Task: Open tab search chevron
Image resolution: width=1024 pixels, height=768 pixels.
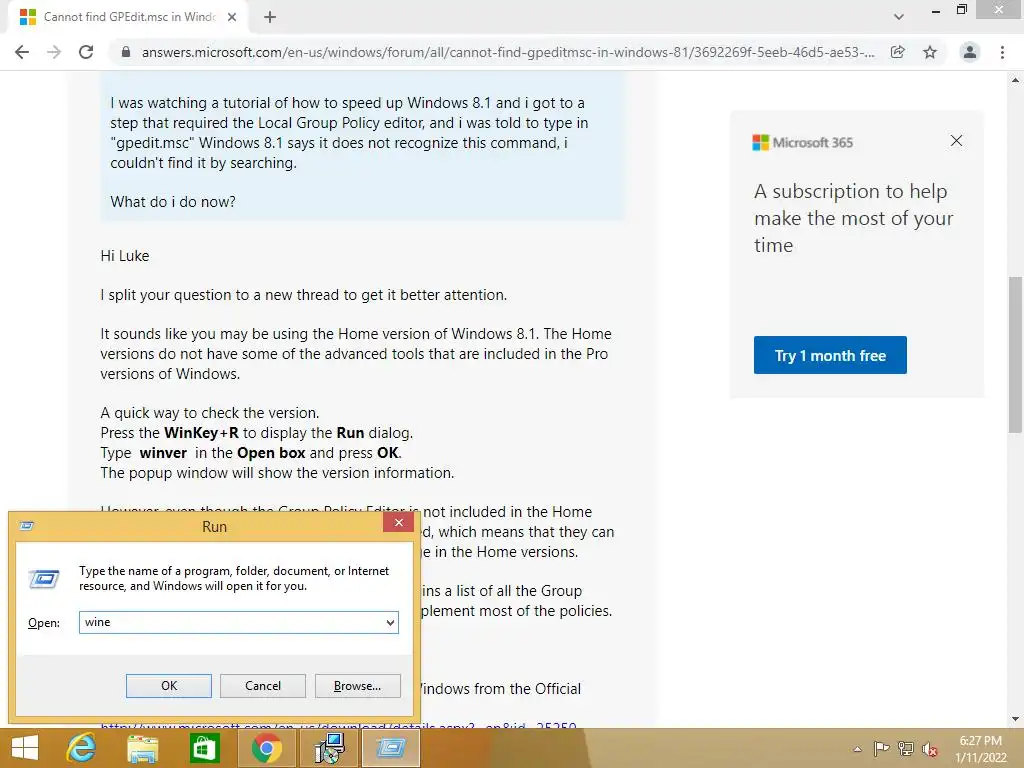Action: pyautogui.click(x=899, y=17)
